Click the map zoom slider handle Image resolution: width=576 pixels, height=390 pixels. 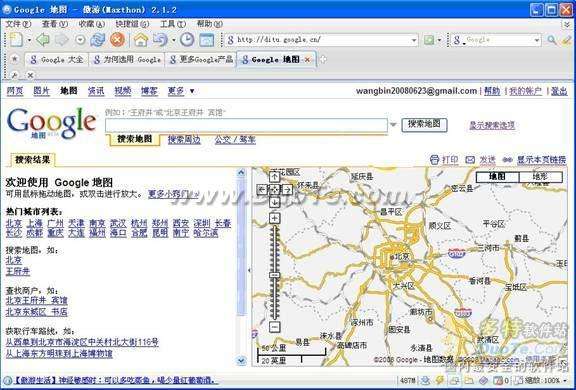(275, 275)
